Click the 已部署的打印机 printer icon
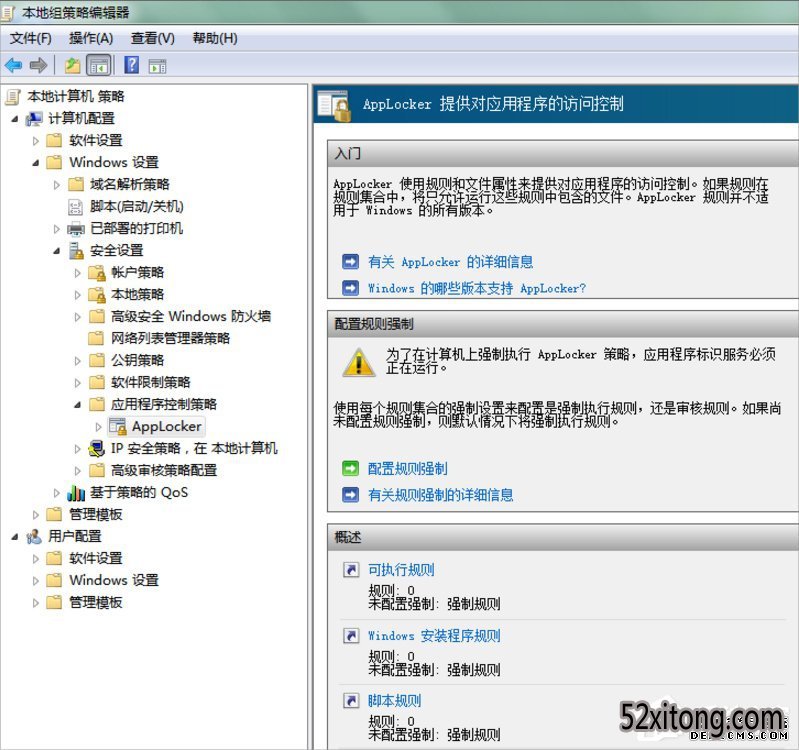 76,229
